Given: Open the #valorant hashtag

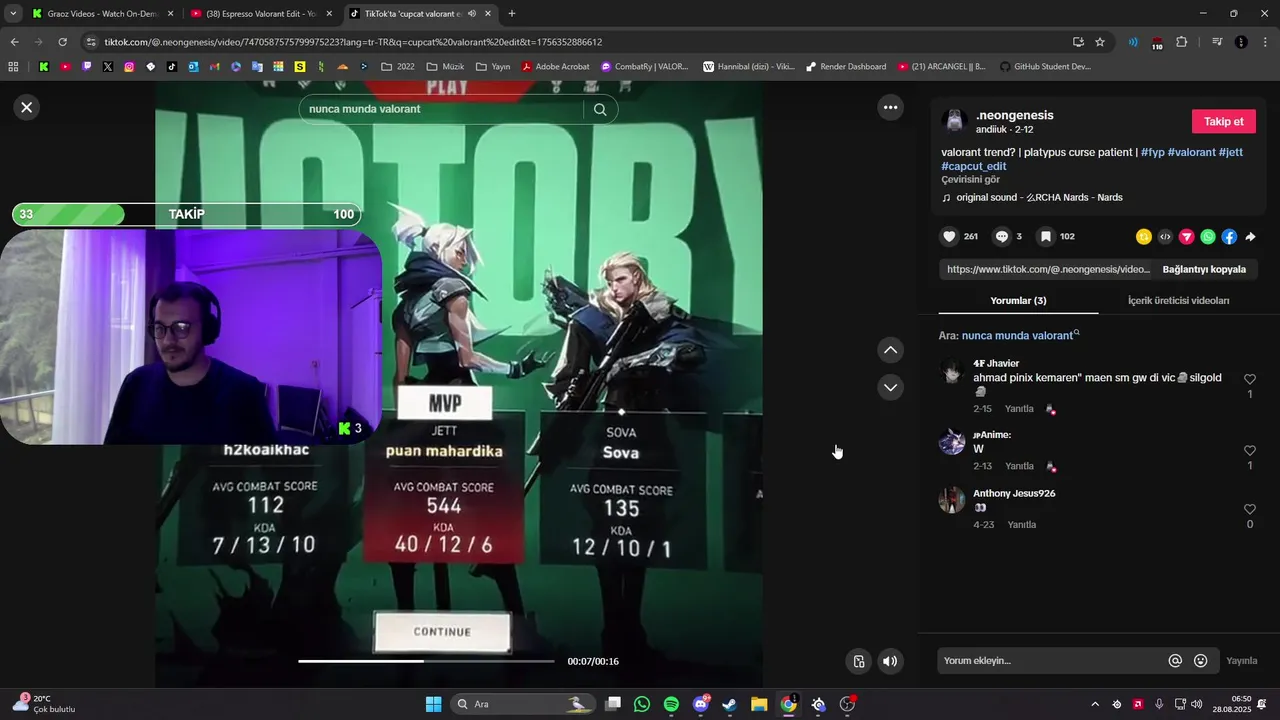Looking at the screenshot, I should pos(1191,152).
